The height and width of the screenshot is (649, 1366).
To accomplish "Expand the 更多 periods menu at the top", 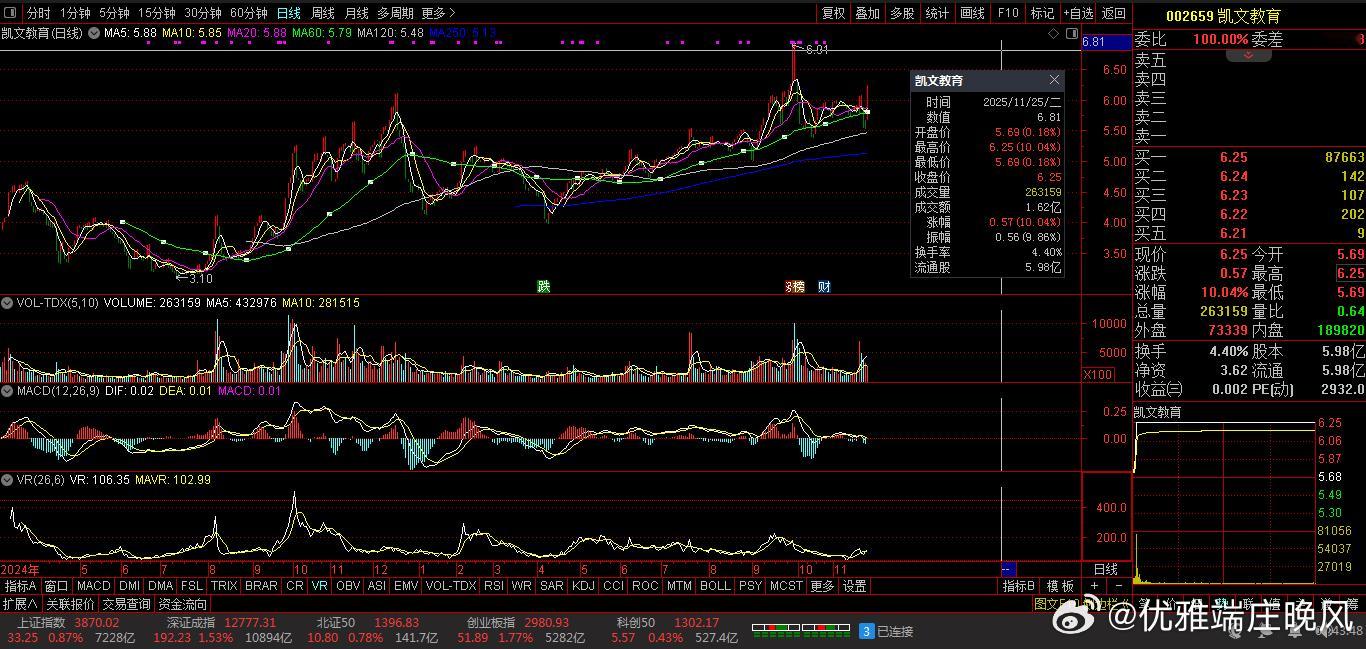I will pos(438,13).
